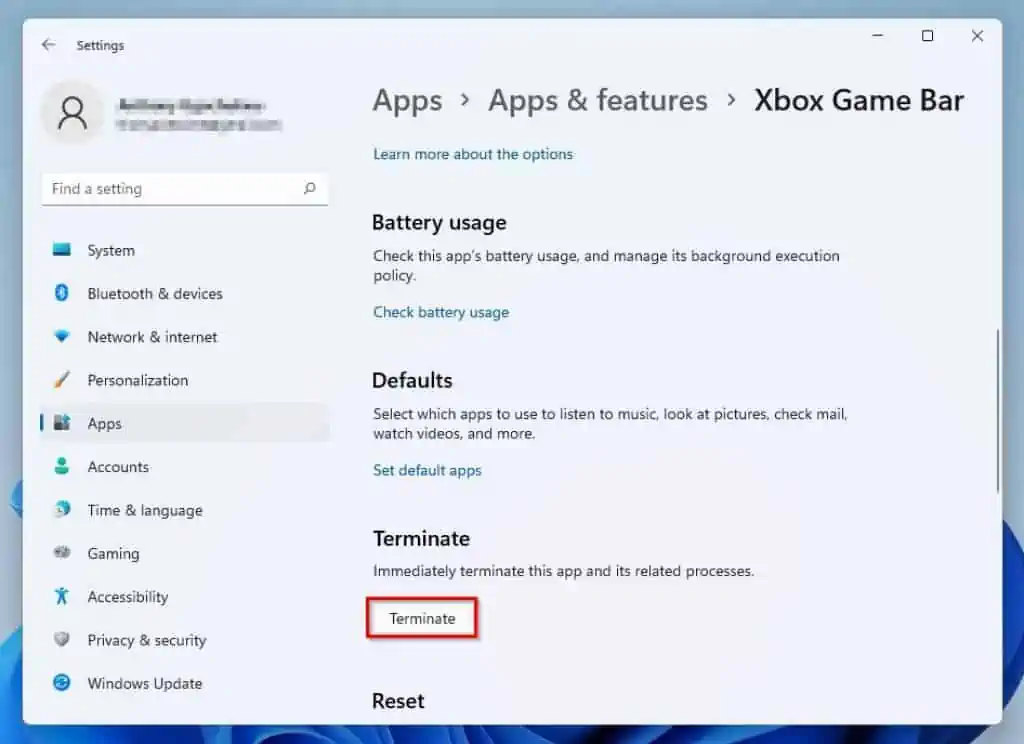Screen dimensions: 1024x744
Task: Click the search magnifier icon
Action: click(x=309, y=188)
